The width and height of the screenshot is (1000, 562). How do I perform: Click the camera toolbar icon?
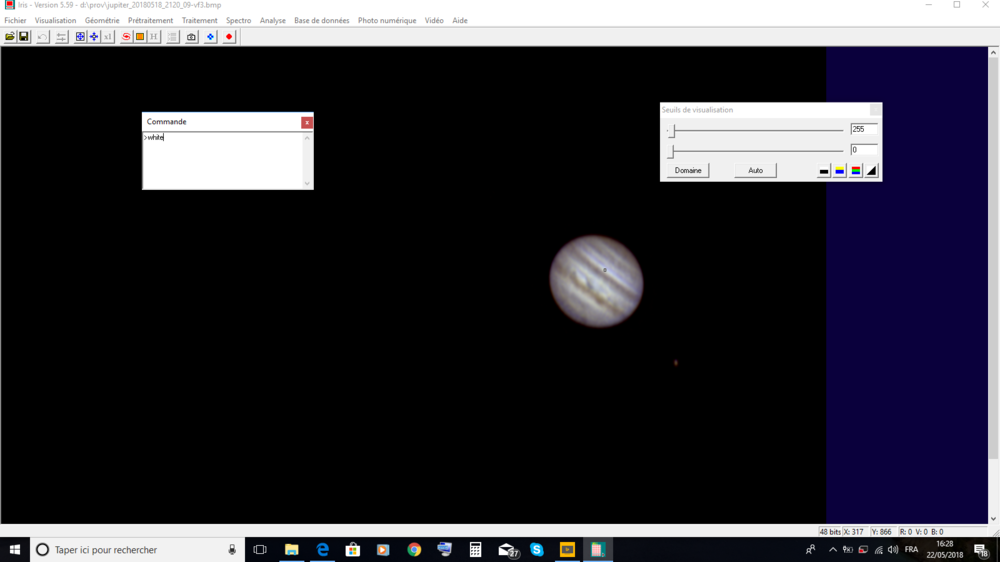191,37
